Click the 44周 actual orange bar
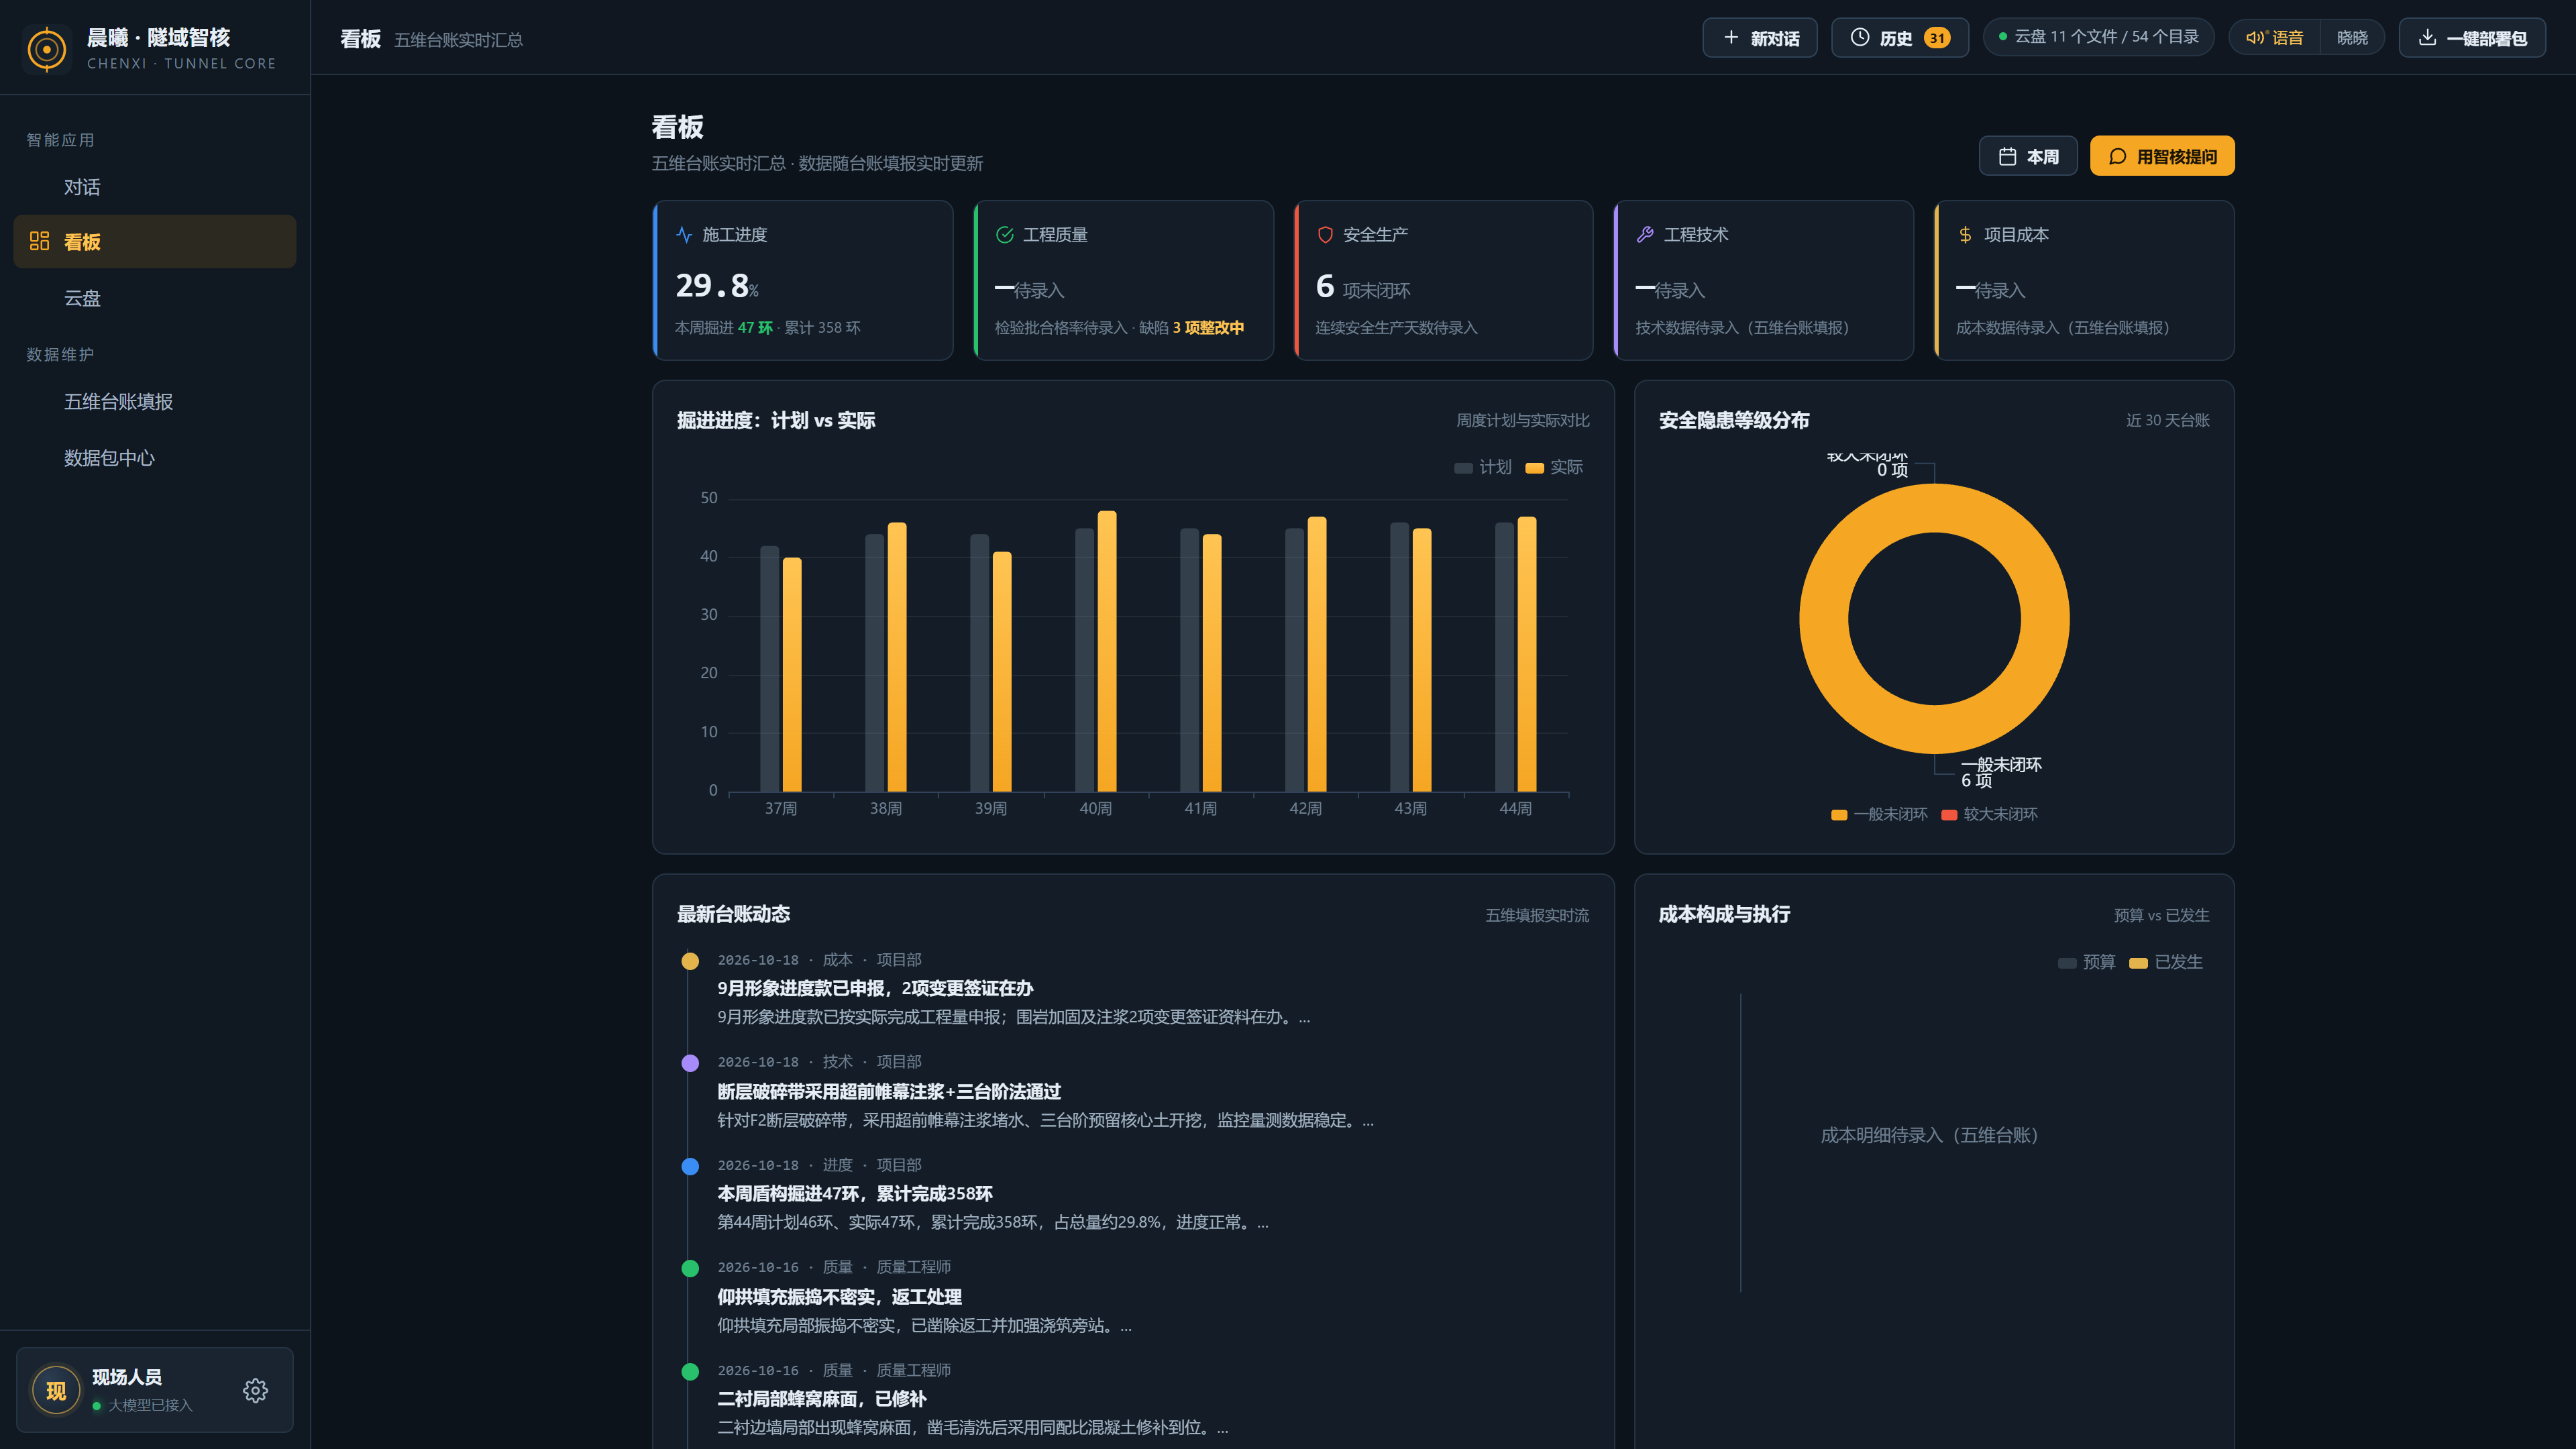Image resolution: width=2576 pixels, height=1449 pixels. (1527, 654)
